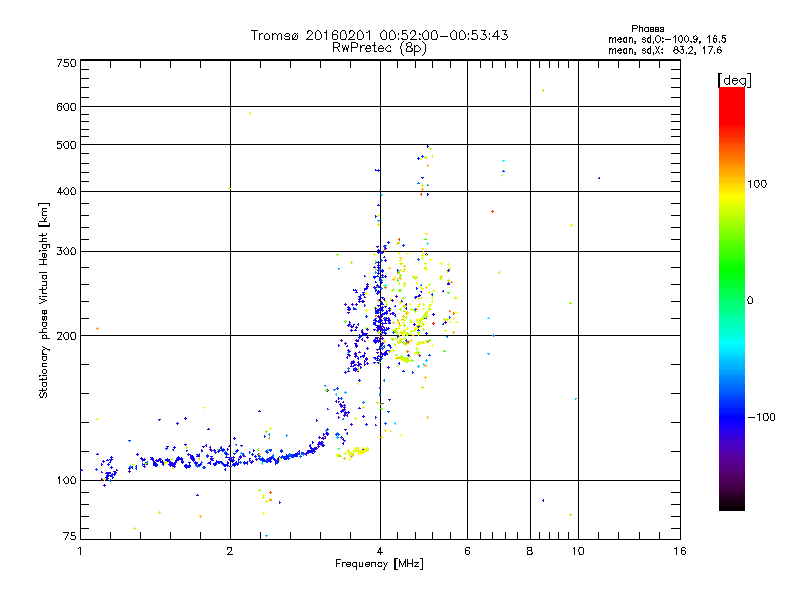Click the x-axis tick label '1'

80,551
